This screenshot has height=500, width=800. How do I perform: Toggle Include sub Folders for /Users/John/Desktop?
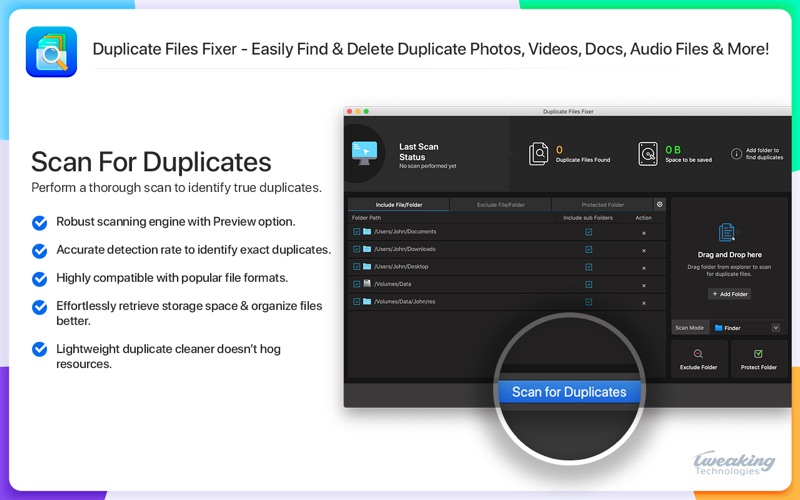tap(588, 267)
